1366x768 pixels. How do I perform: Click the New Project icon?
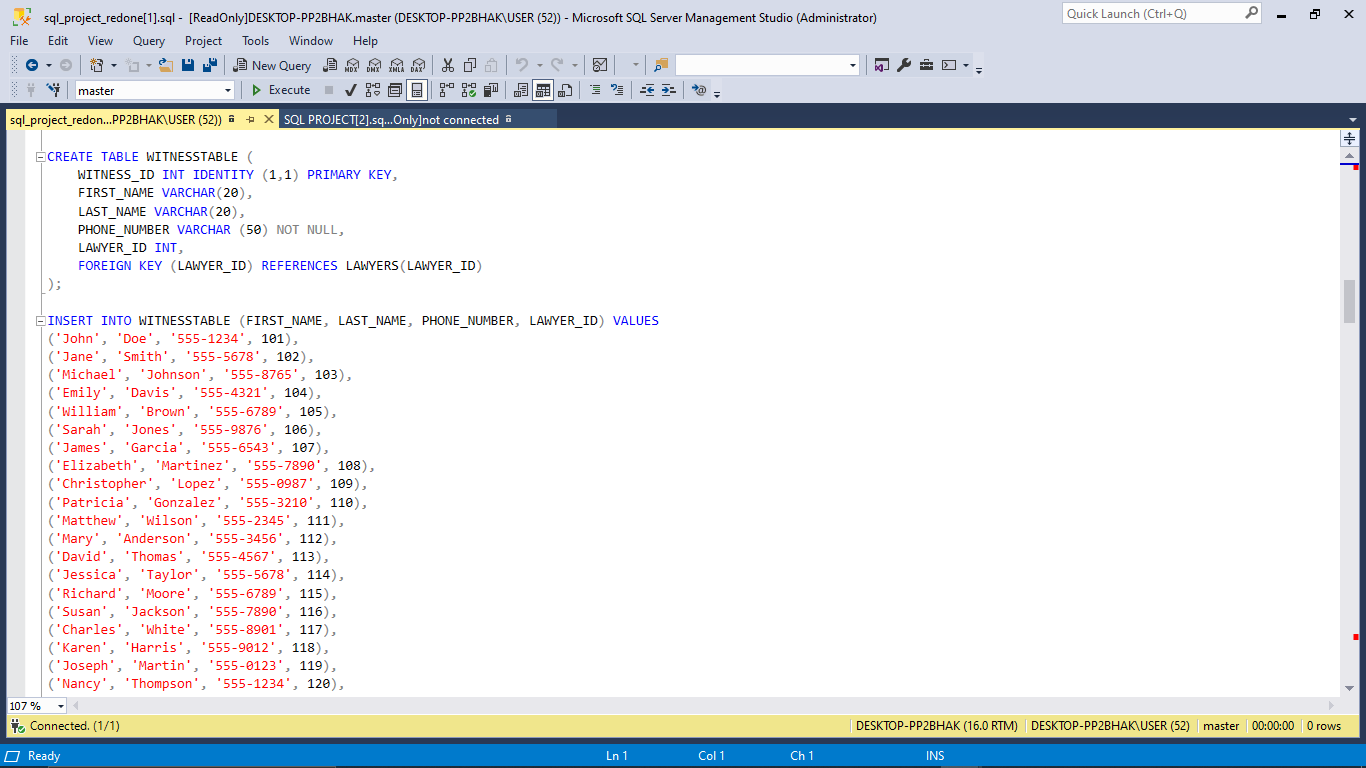[97, 65]
